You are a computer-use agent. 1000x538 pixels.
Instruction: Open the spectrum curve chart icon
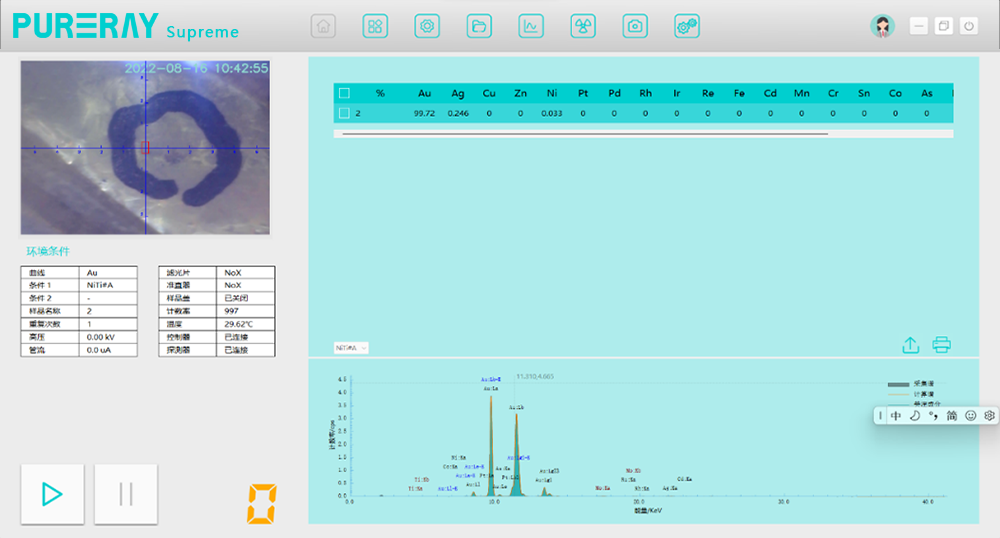click(x=531, y=27)
